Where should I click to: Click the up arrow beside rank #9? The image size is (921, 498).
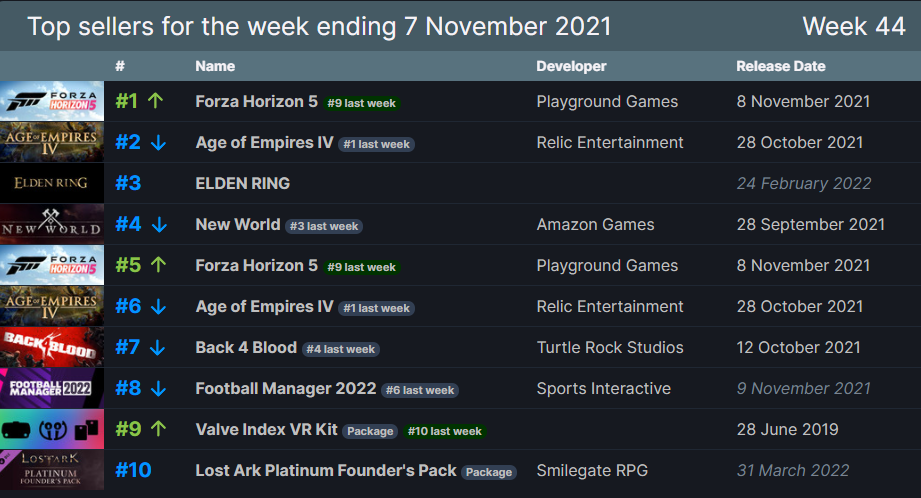tap(158, 429)
